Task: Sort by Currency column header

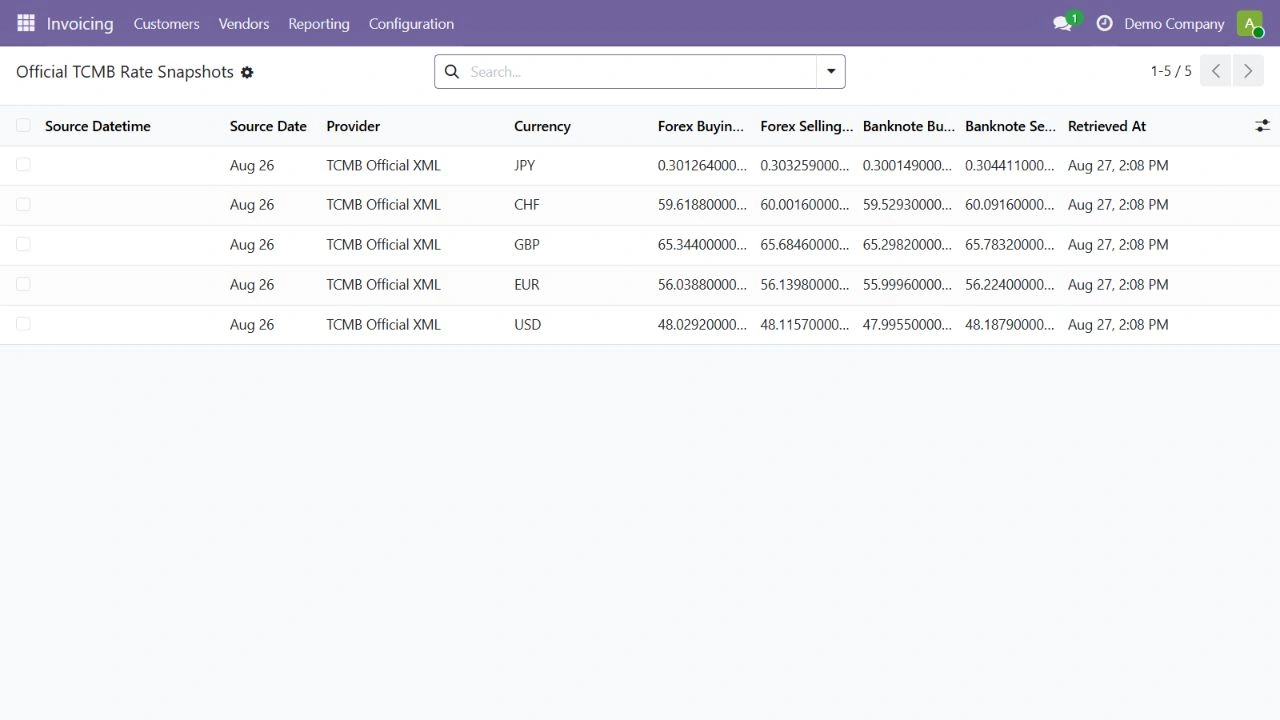Action: click(x=542, y=126)
